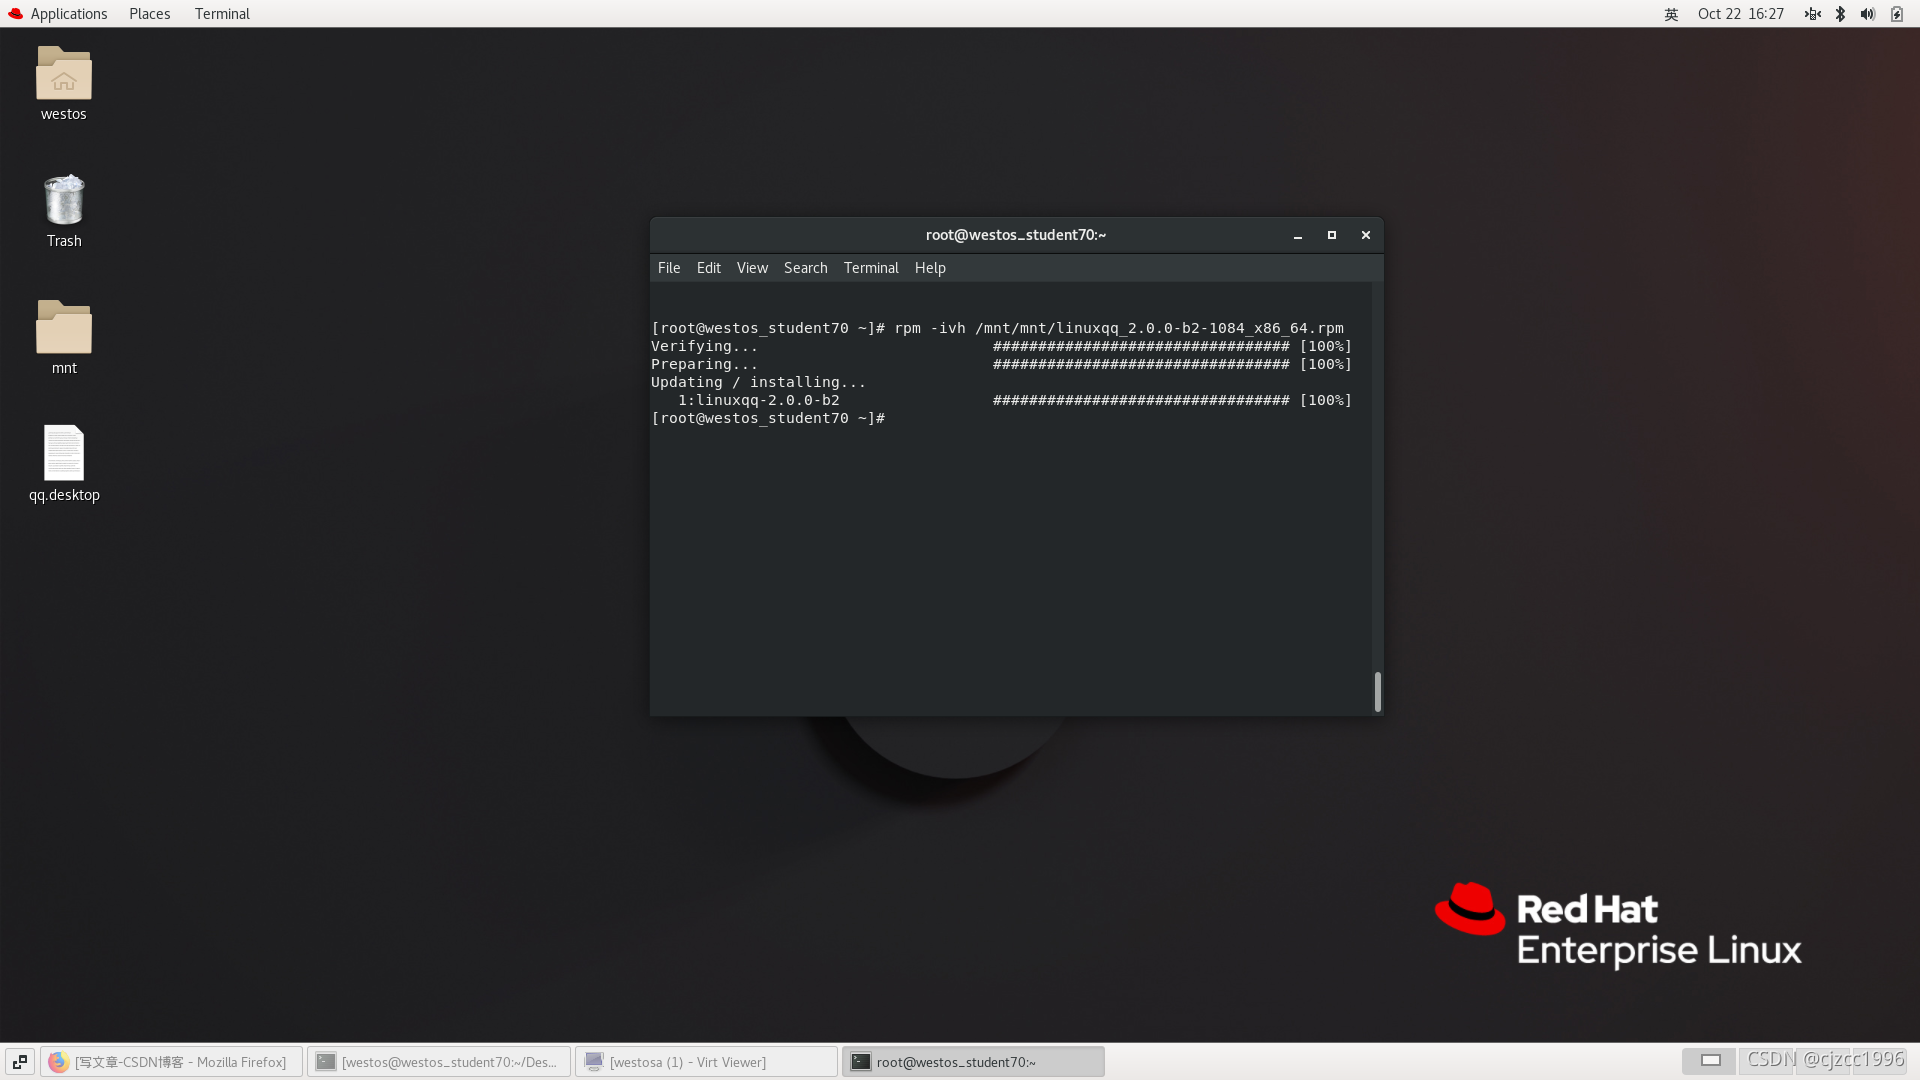1920x1080 pixels.
Task: Open the Trash desktop icon
Action: pos(63,201)
